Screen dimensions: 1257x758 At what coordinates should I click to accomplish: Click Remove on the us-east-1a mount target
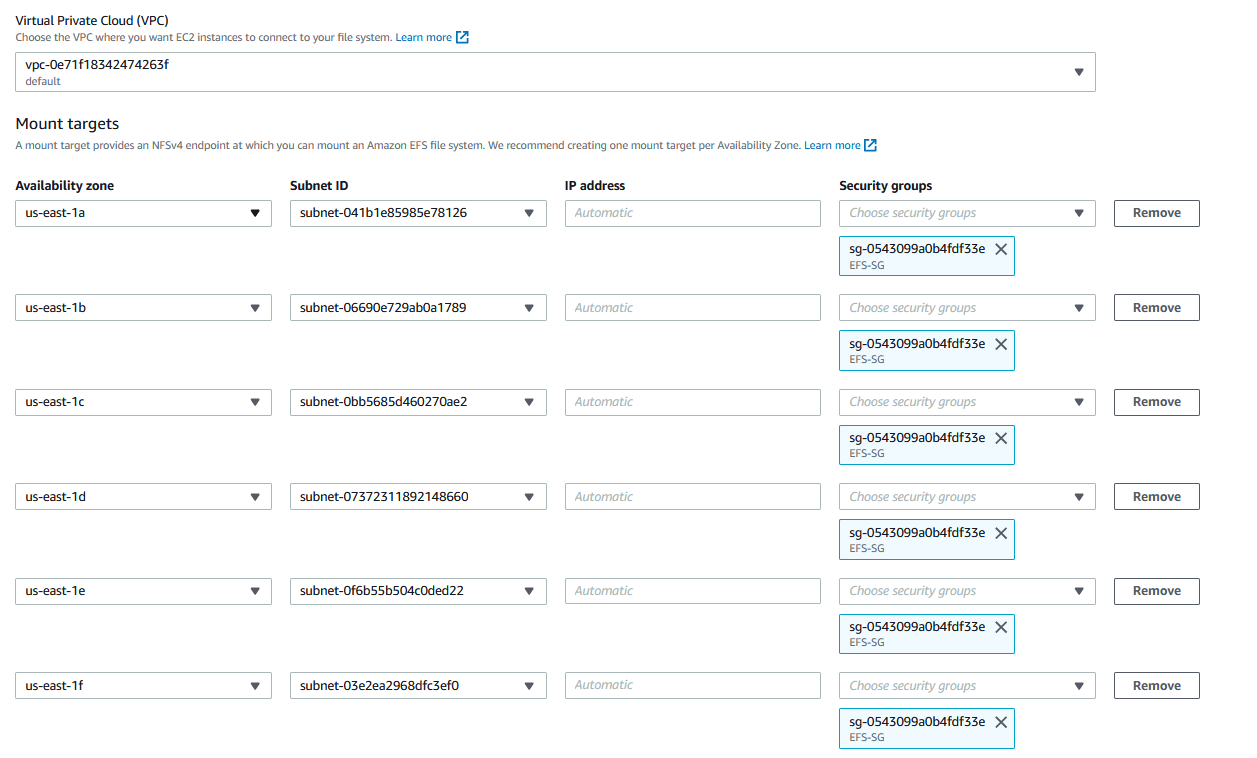[1156, 213]
